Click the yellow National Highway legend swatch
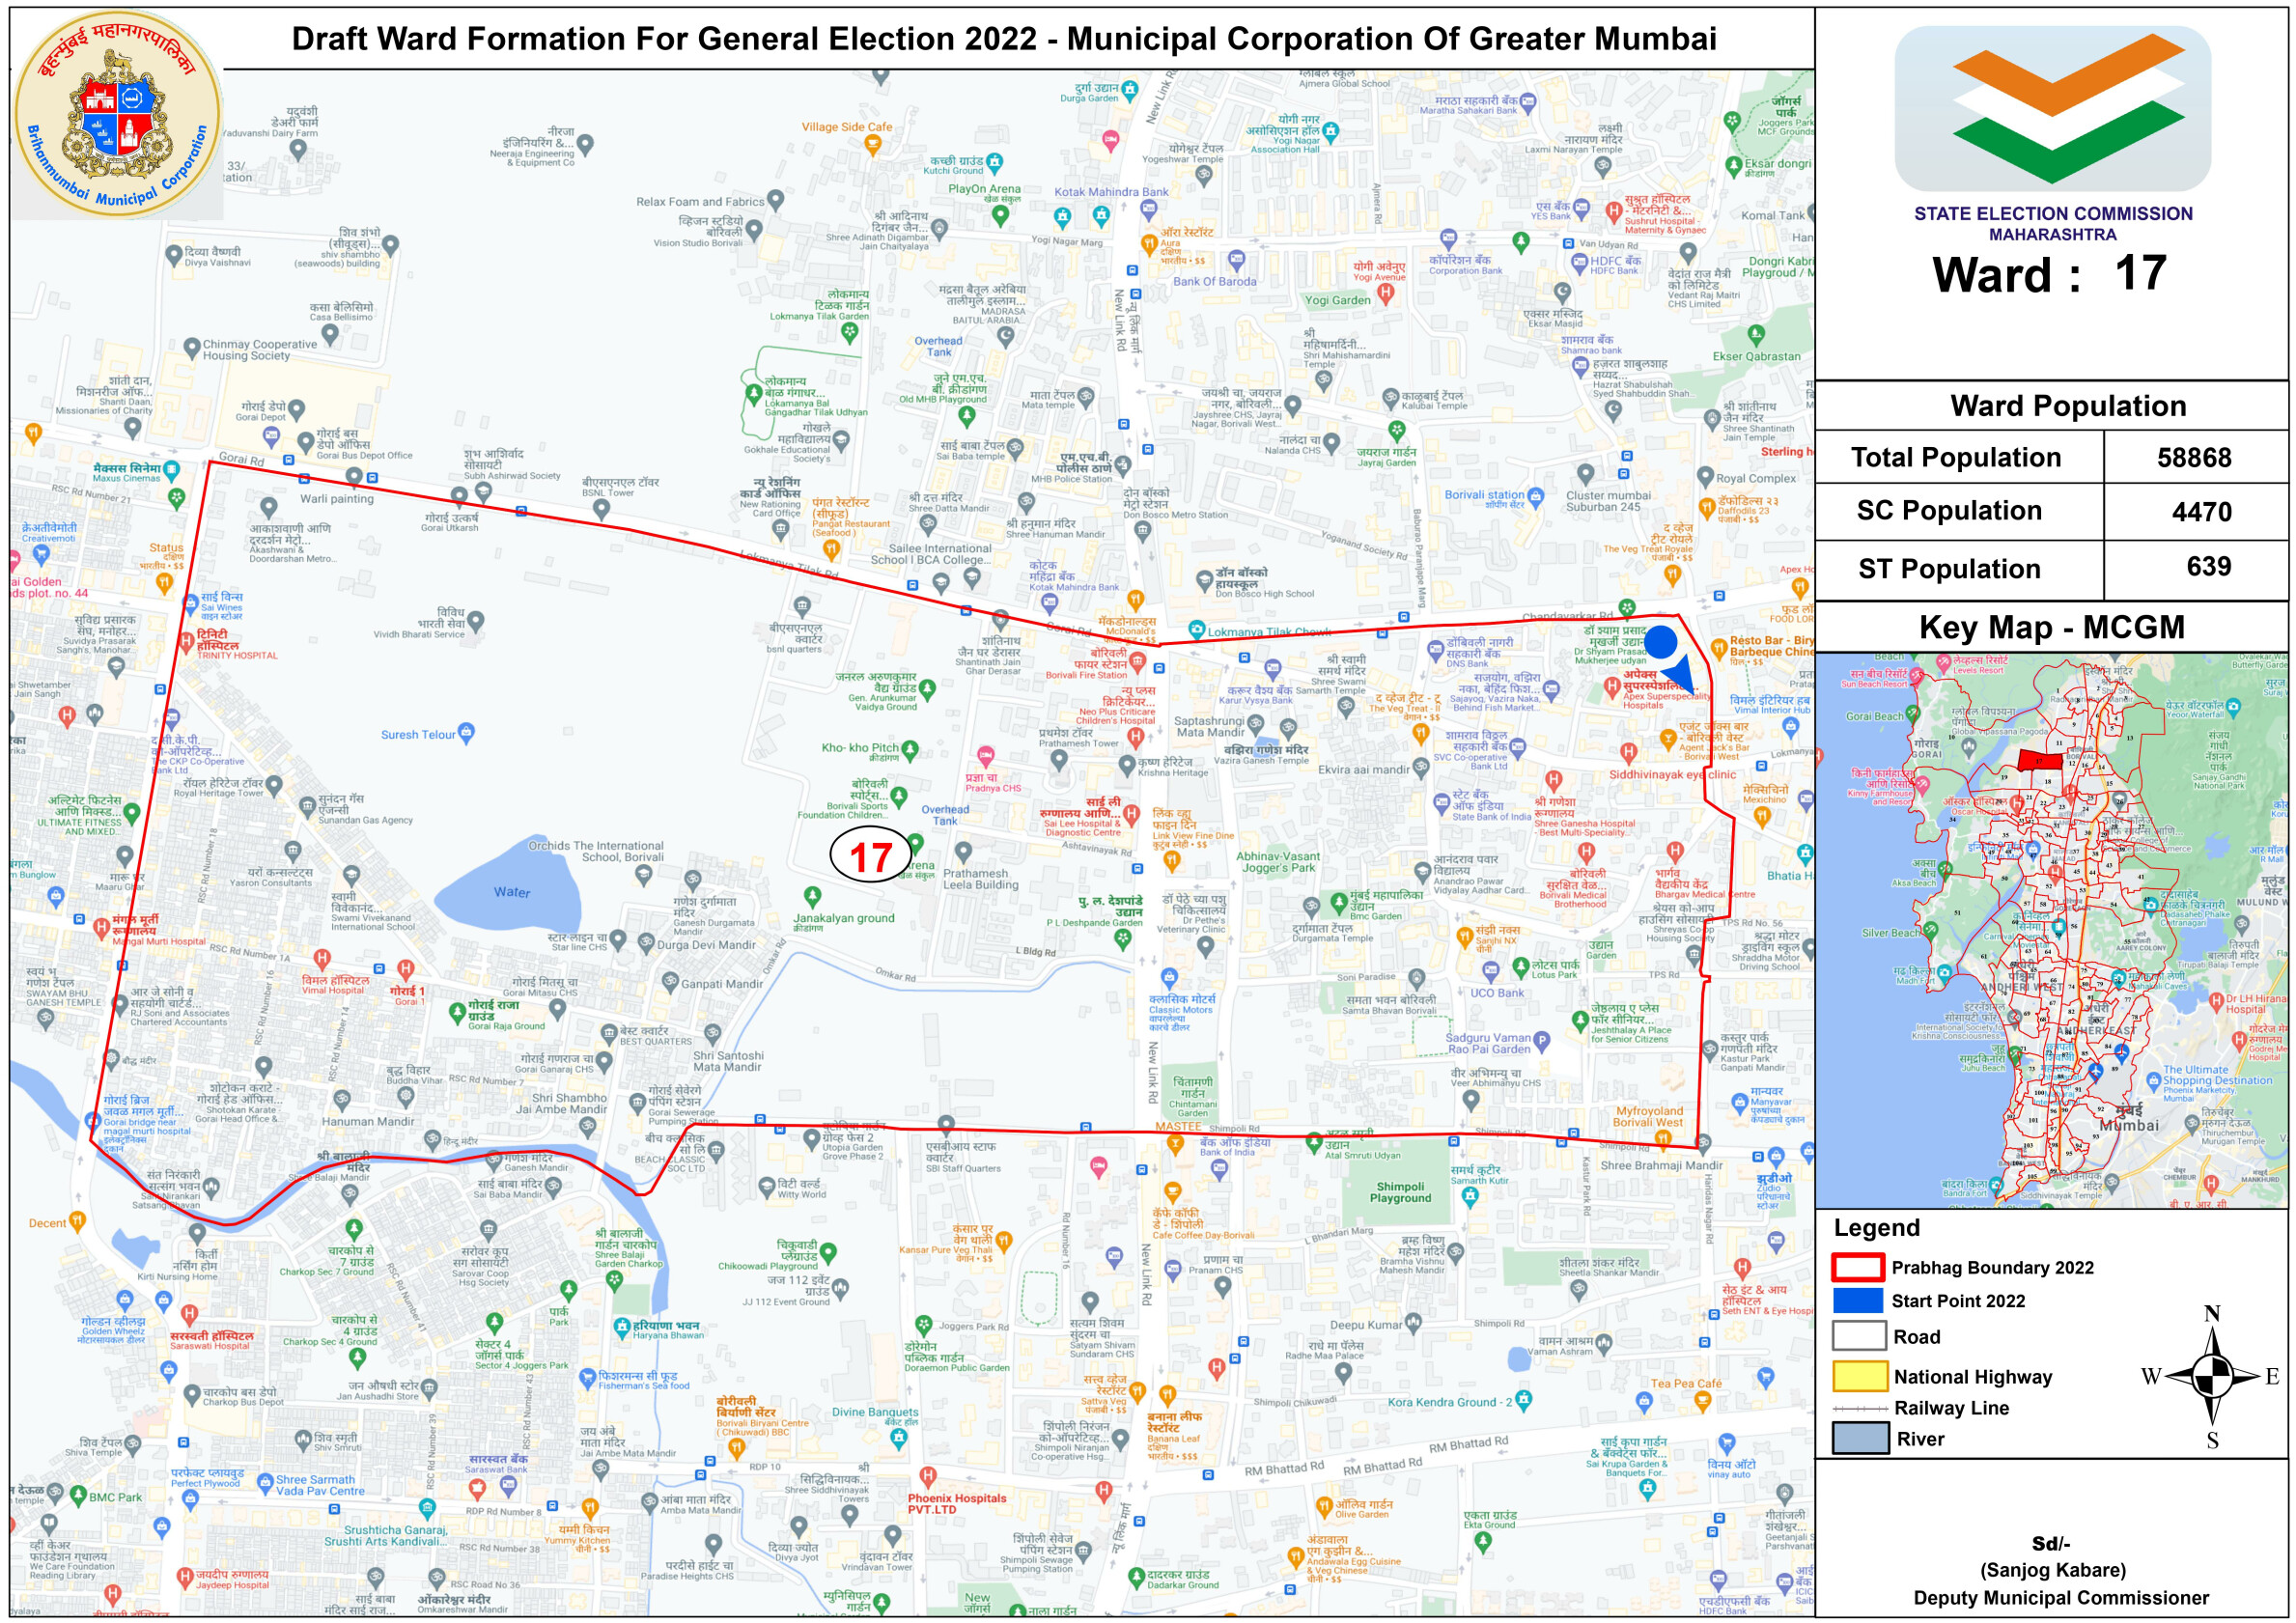2296x1623 pixels. click(x=1859, y=1376)
